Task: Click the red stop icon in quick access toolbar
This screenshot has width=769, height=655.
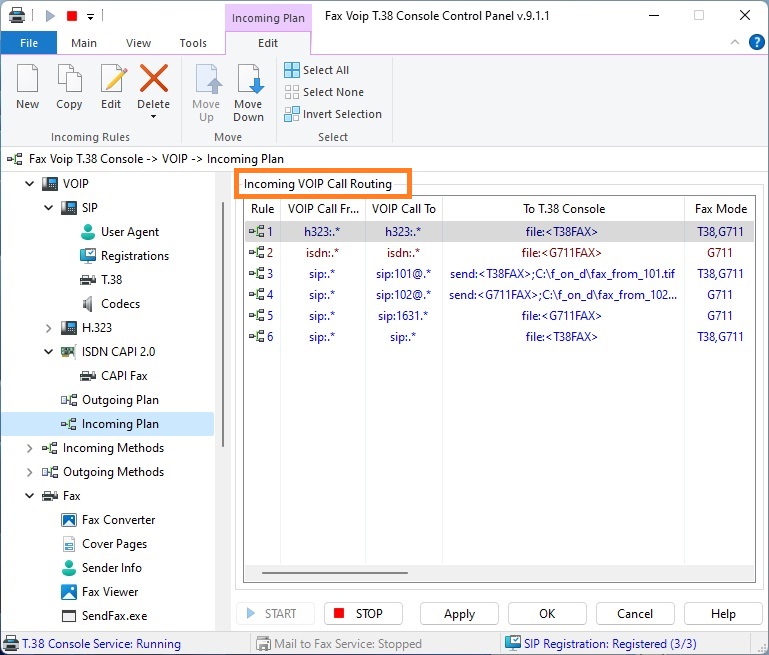Action: pos(72,16)
